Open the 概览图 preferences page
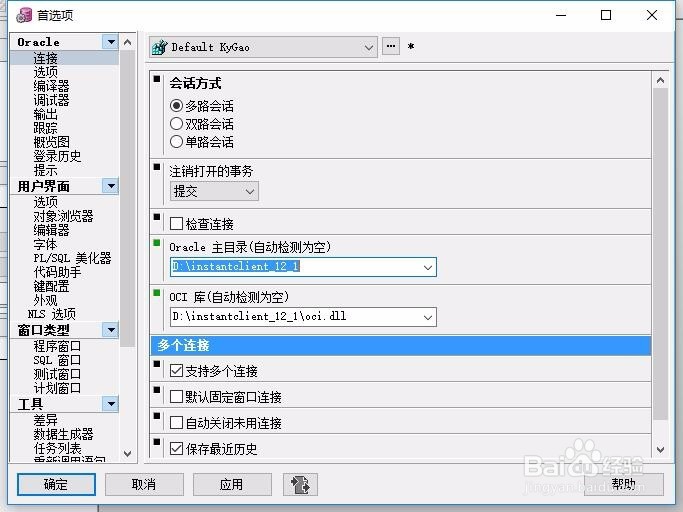 point(51,142)
